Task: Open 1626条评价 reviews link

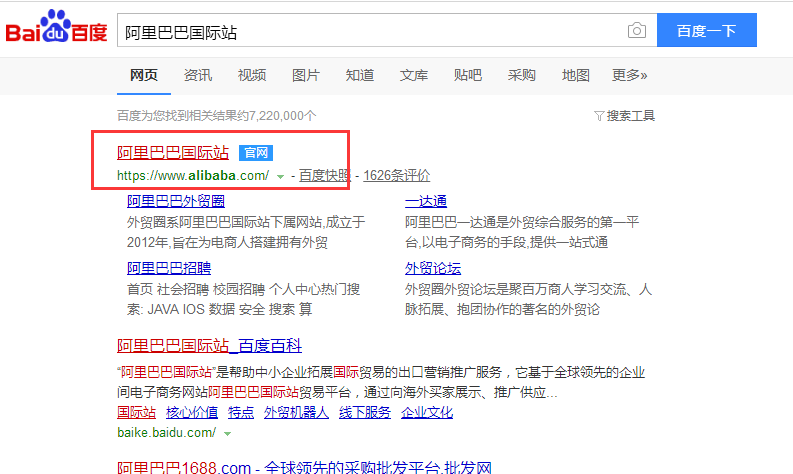Action: point(396,176)
